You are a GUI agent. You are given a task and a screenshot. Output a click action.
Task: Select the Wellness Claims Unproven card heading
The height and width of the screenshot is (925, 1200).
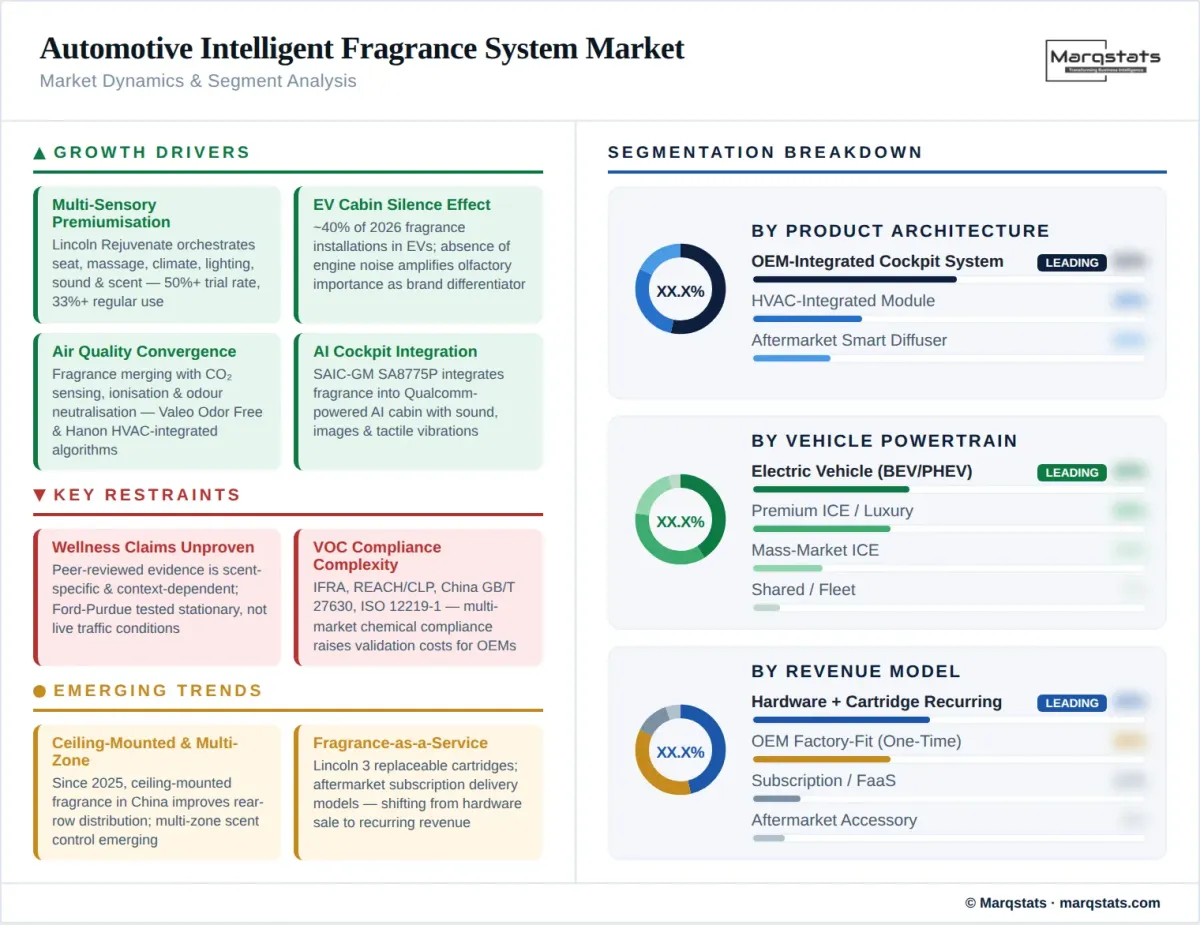pyautogui.click(x=153, y=548)
